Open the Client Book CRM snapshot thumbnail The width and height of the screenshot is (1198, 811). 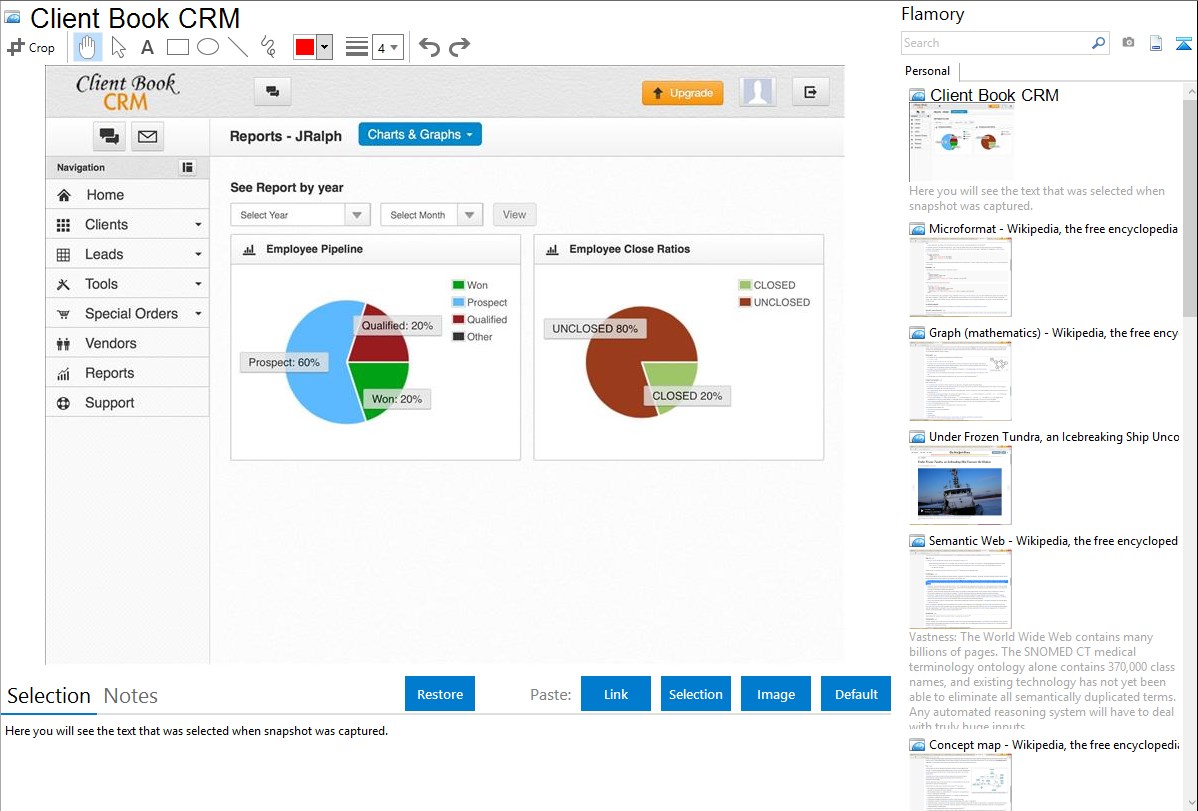point(961,142)
